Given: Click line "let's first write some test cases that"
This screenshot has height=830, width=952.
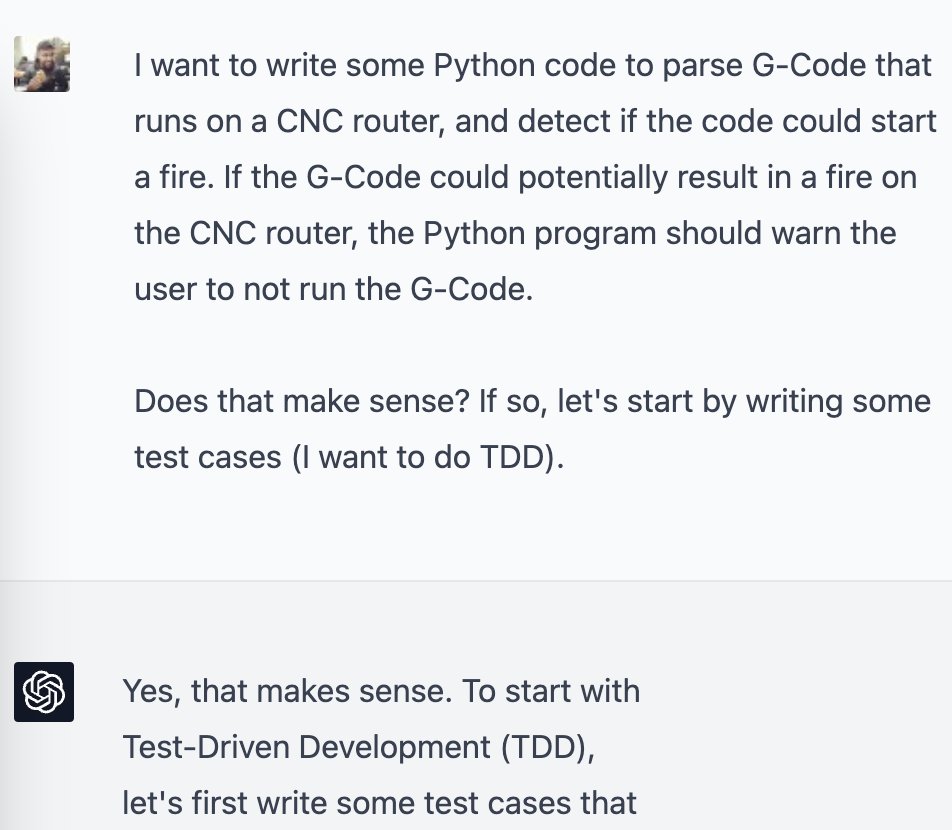Looking at the screenshot, I should (379, 803).
